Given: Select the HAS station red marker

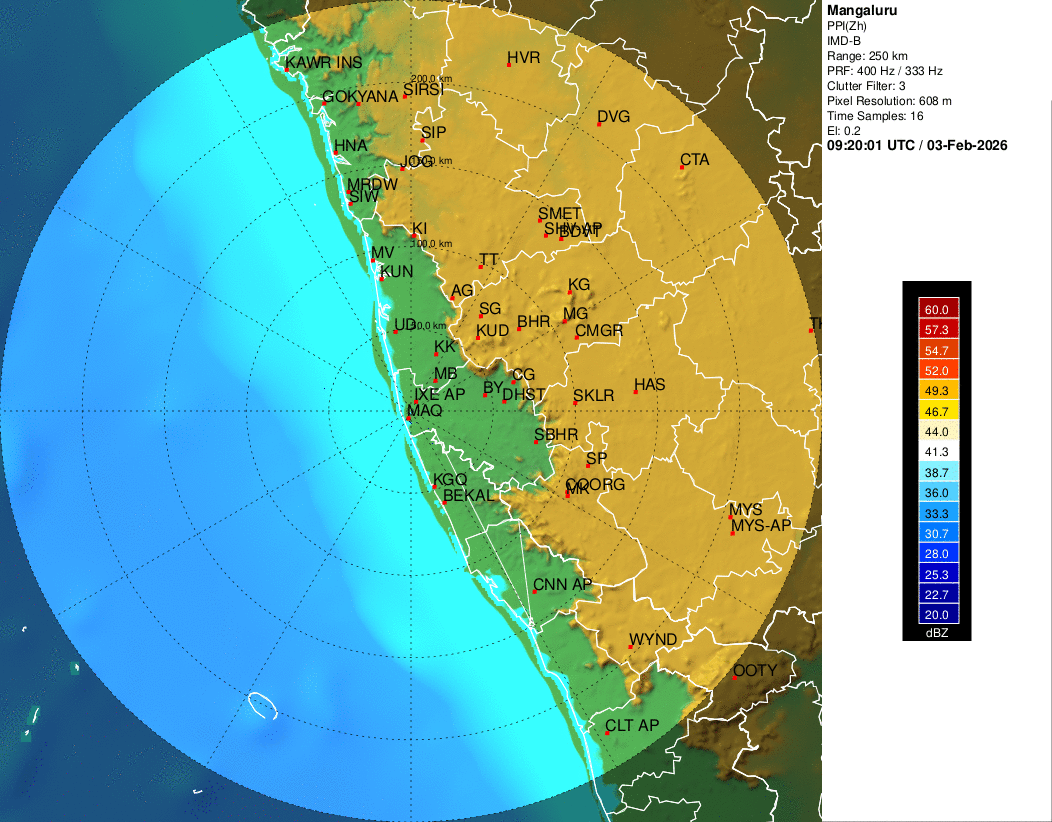Looking at the screenshot, I should tap(635, 392).
